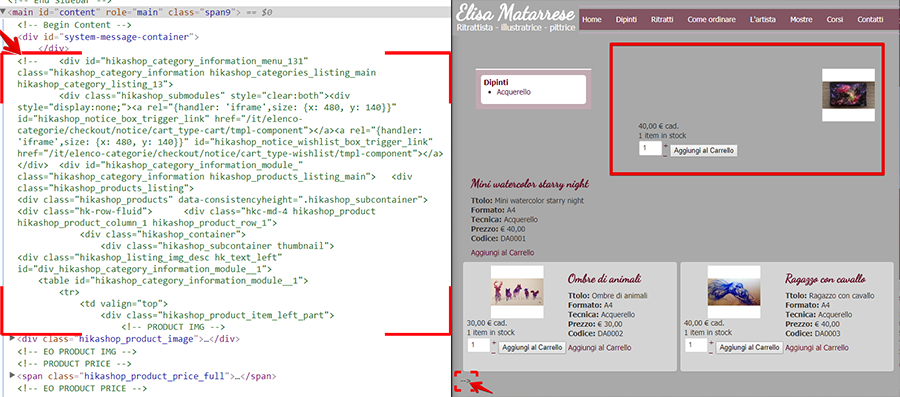Select the EO PRODUCT IMG comment line
Viewport: 900px width, 397px height.
pos(77,351)
